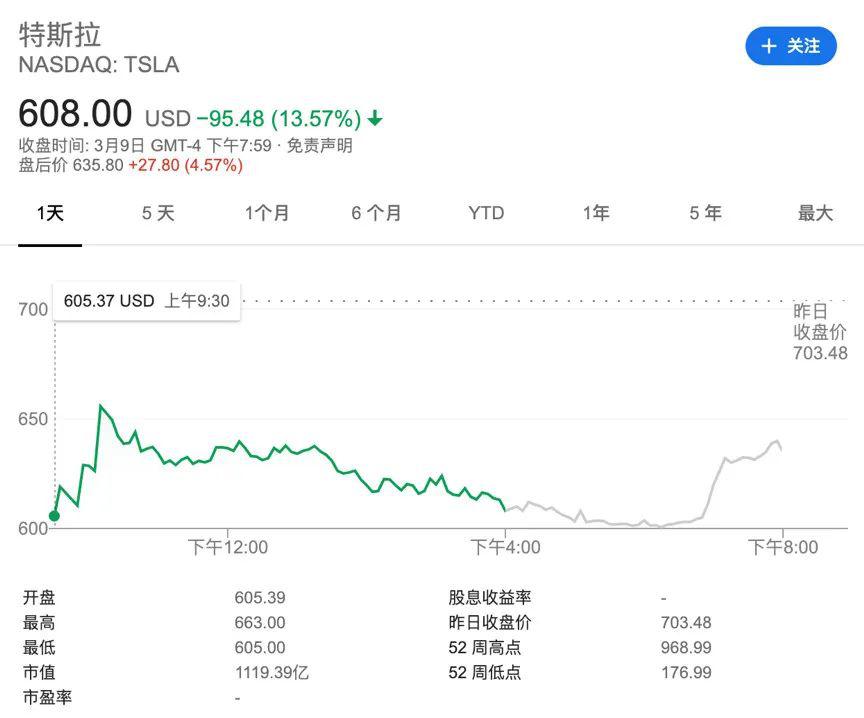Click the 605.39 open value

coord(260,597)
